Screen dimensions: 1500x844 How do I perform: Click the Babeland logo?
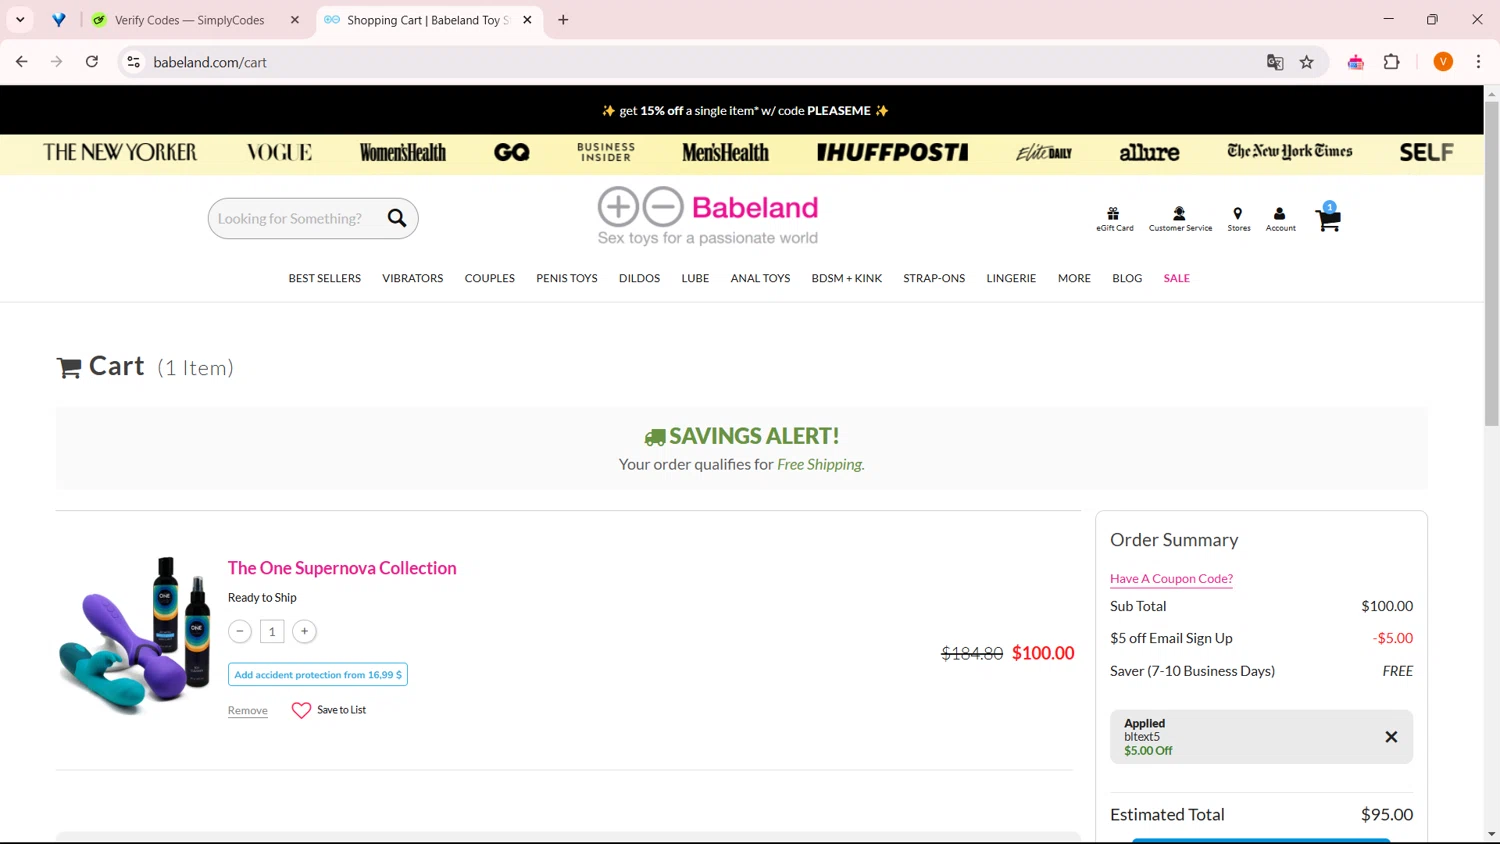coord(708,216)
